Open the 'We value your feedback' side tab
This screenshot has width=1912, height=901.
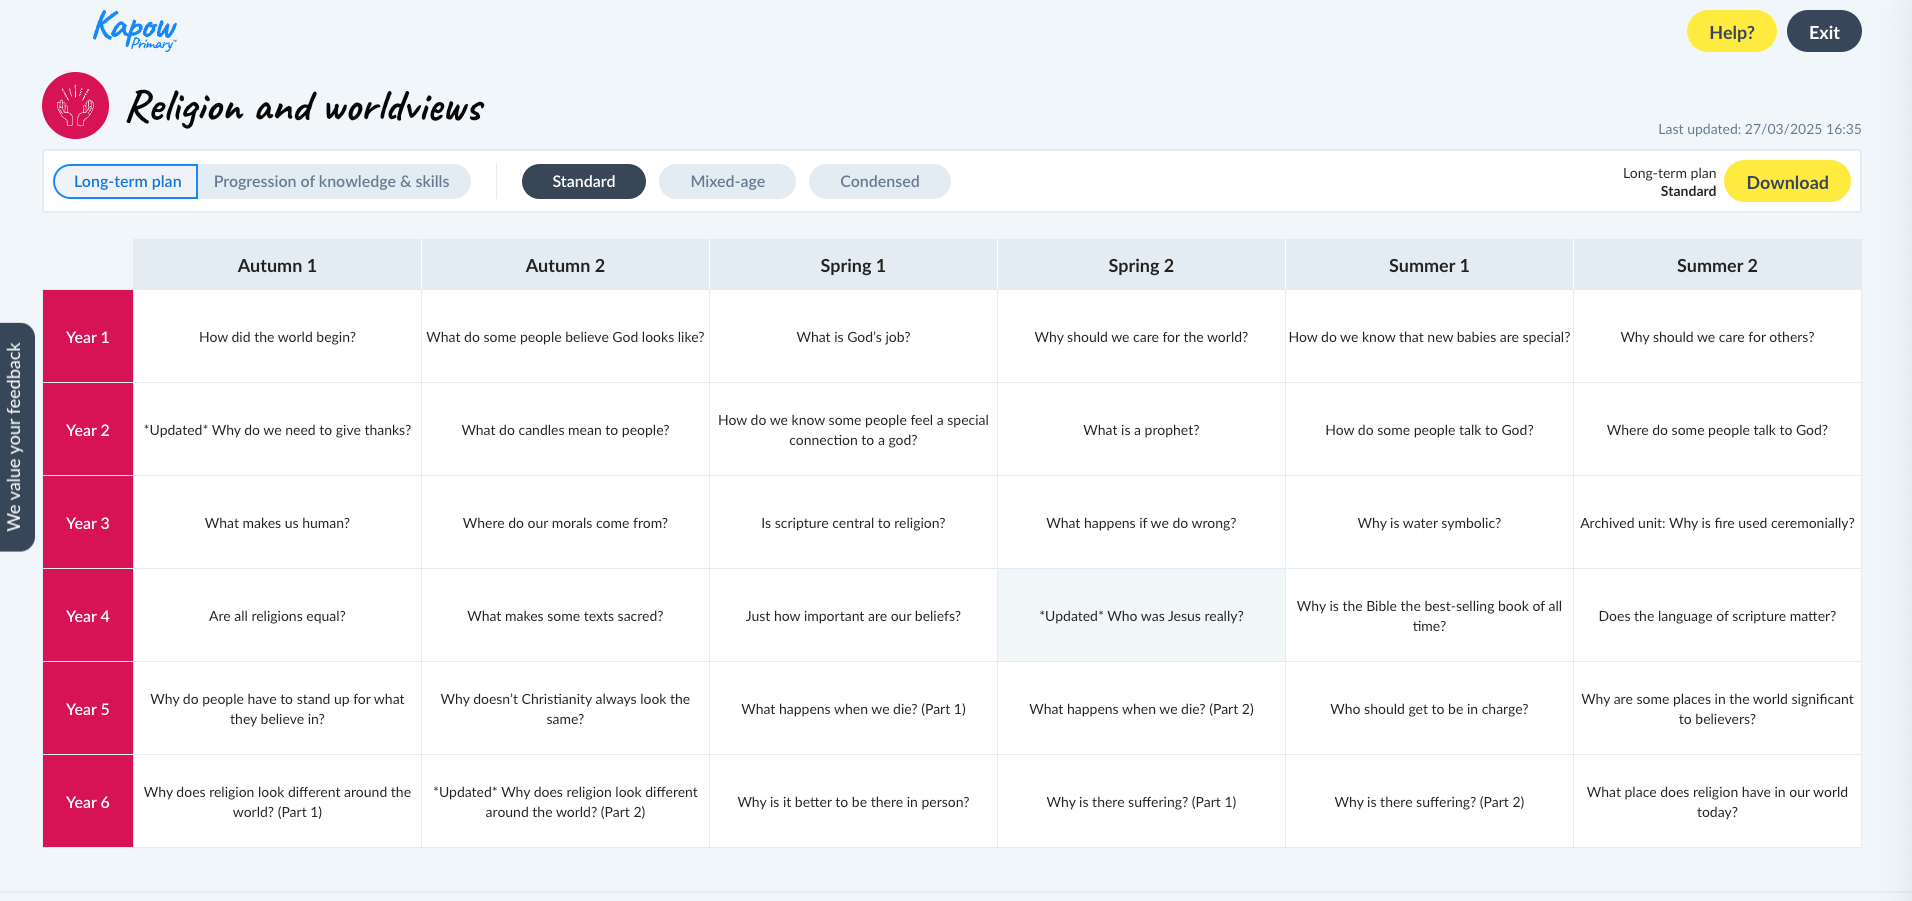pyautogui.click(x=15, y=437)
